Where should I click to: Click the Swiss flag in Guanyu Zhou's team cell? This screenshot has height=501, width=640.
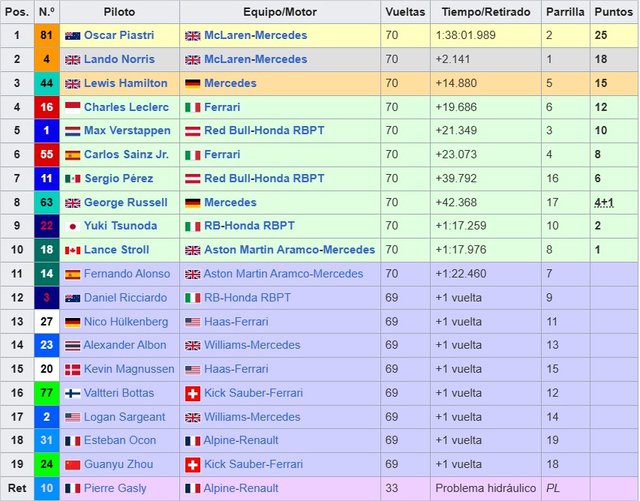pos(193,465)
